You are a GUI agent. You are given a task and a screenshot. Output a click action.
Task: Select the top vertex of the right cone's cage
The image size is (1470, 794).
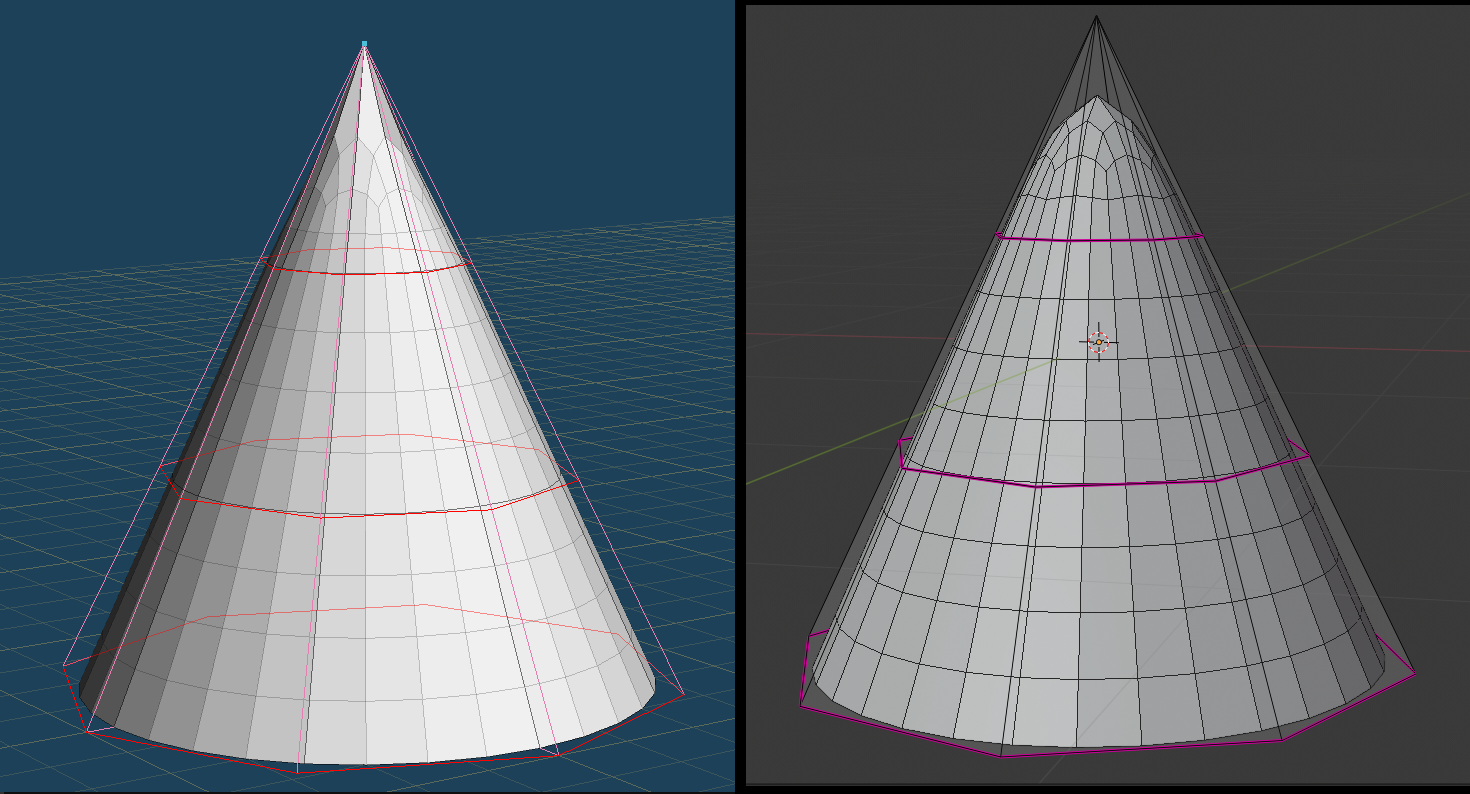pyautogui.click(x=1097, y=16)
